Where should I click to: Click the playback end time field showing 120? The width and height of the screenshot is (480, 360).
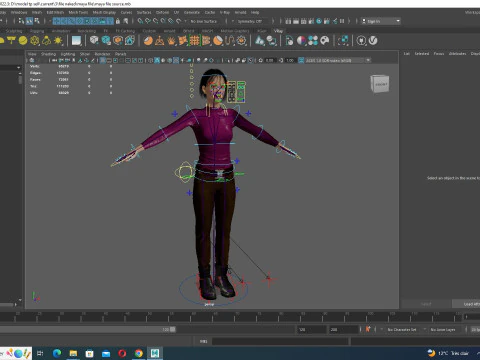click(x=312, y=329)
